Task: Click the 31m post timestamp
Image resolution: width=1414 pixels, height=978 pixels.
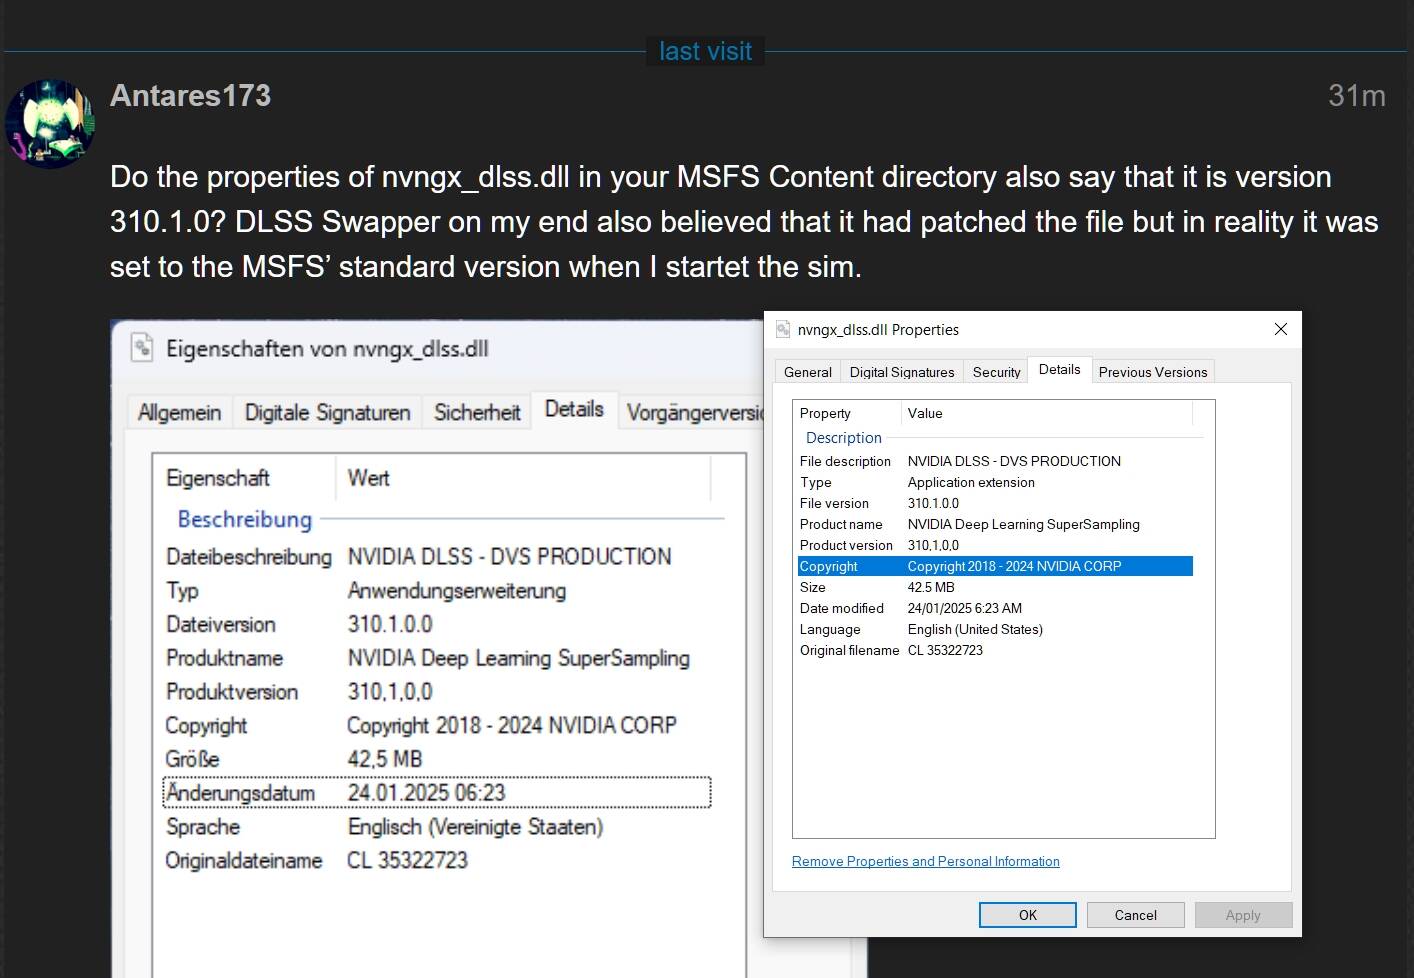Action: [1356, 96]
